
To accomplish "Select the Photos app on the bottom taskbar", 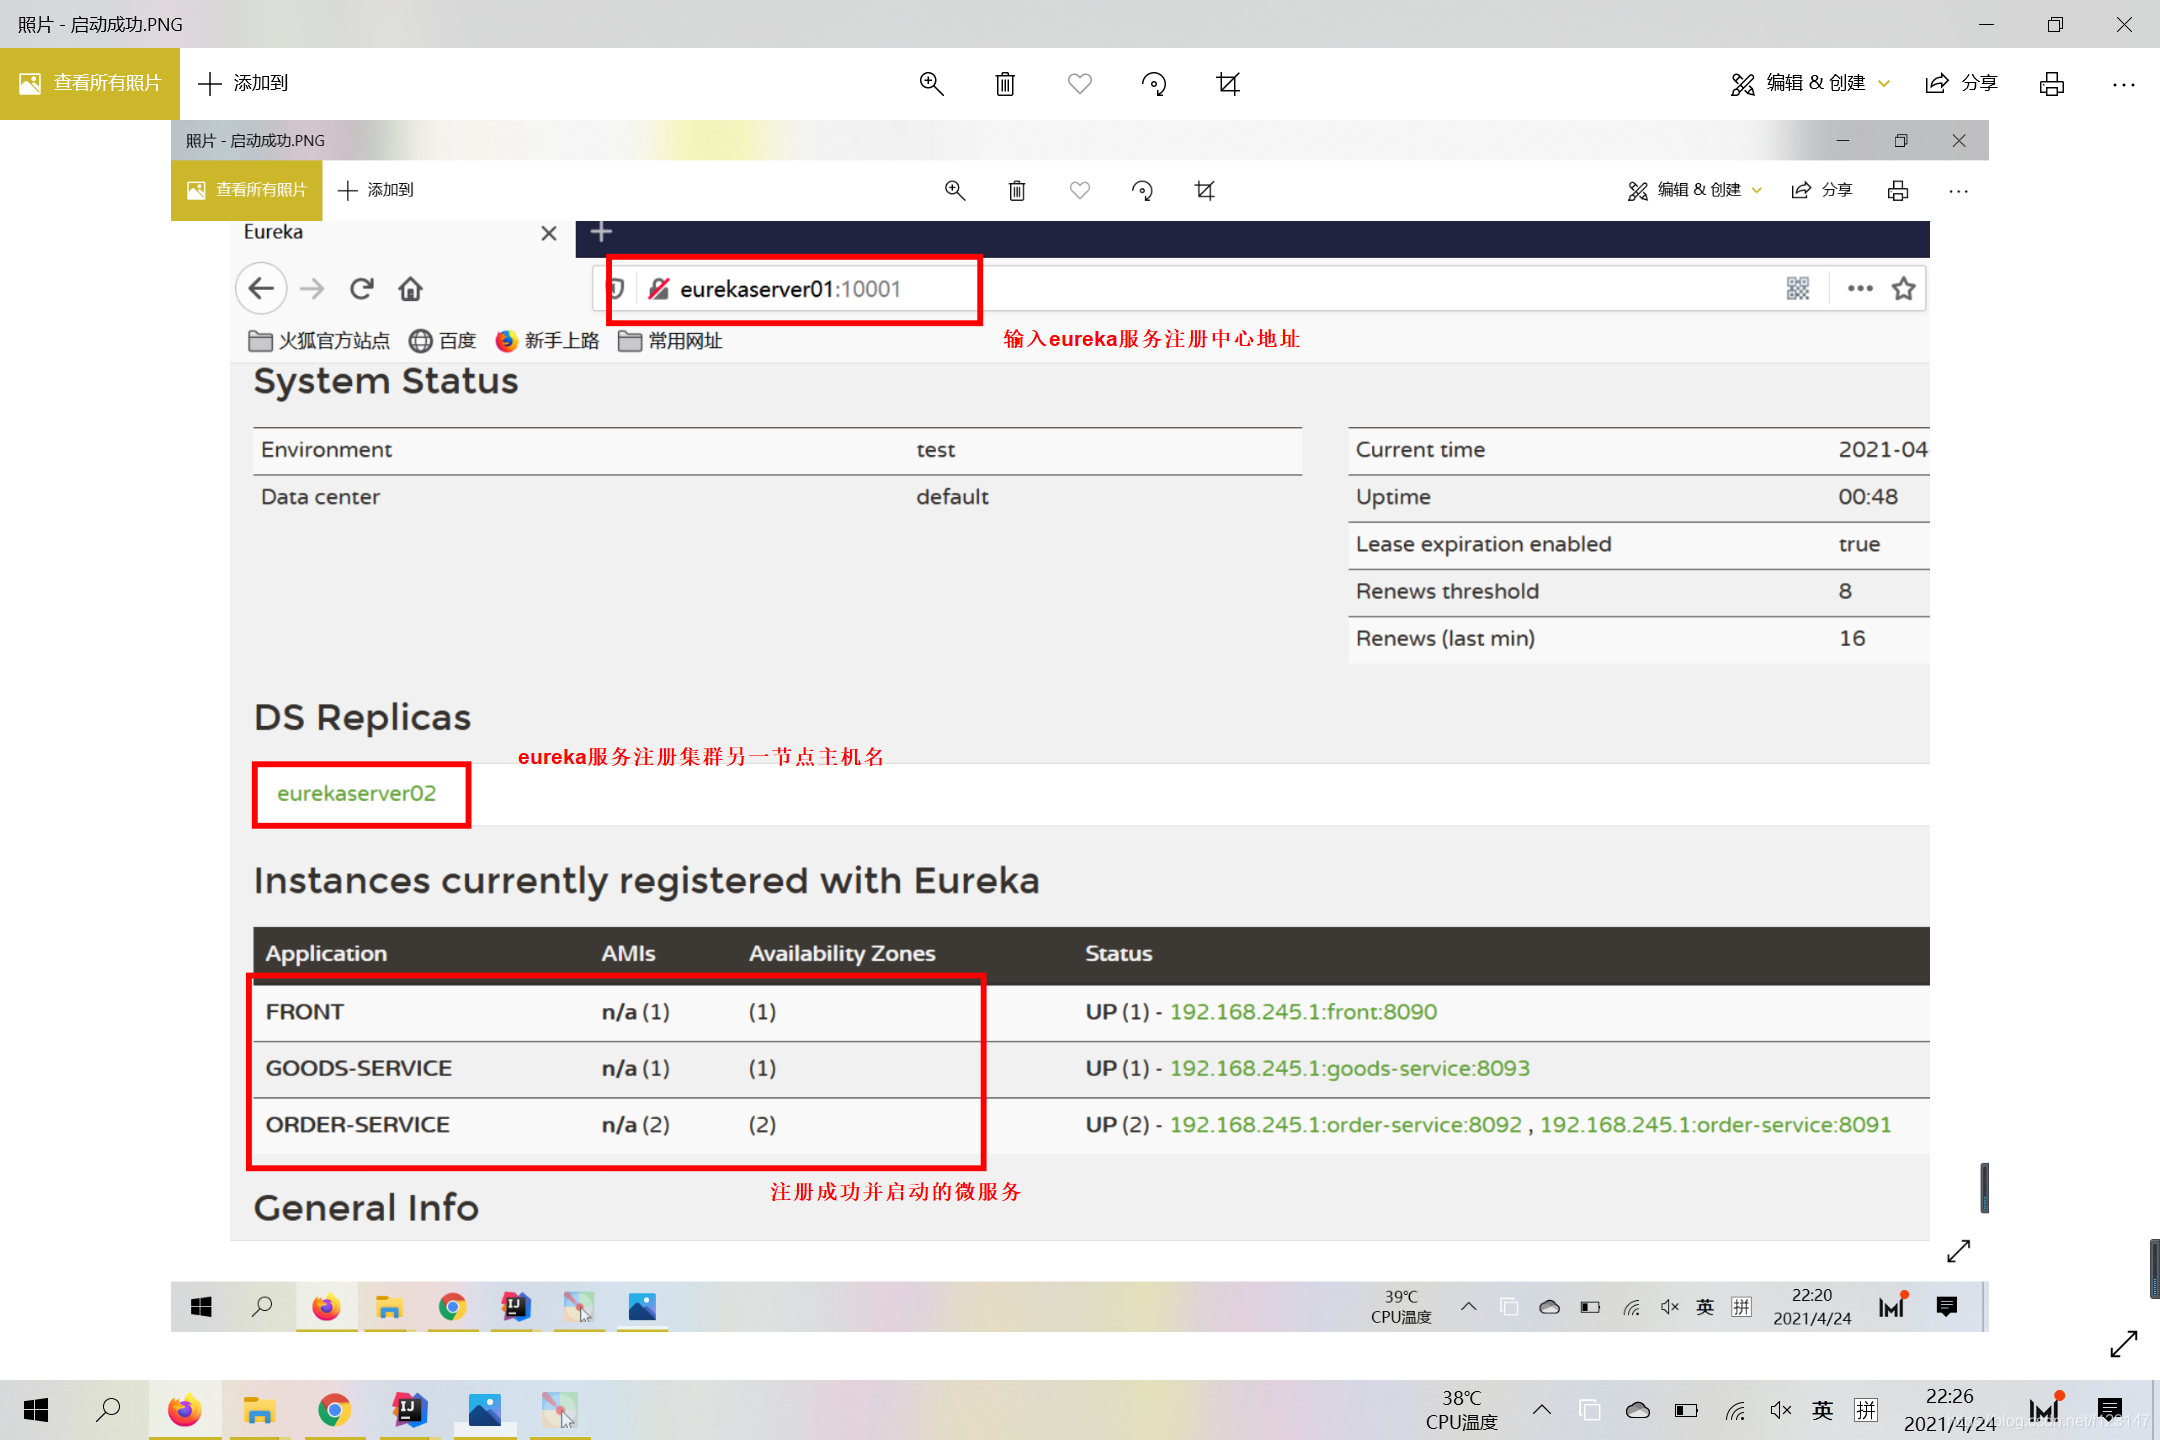I will pyautogui.click(x=484, y=1410).
